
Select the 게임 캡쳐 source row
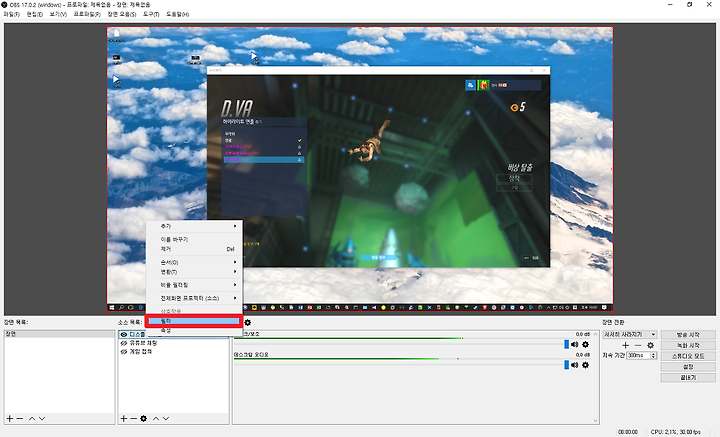pos(174,352)
